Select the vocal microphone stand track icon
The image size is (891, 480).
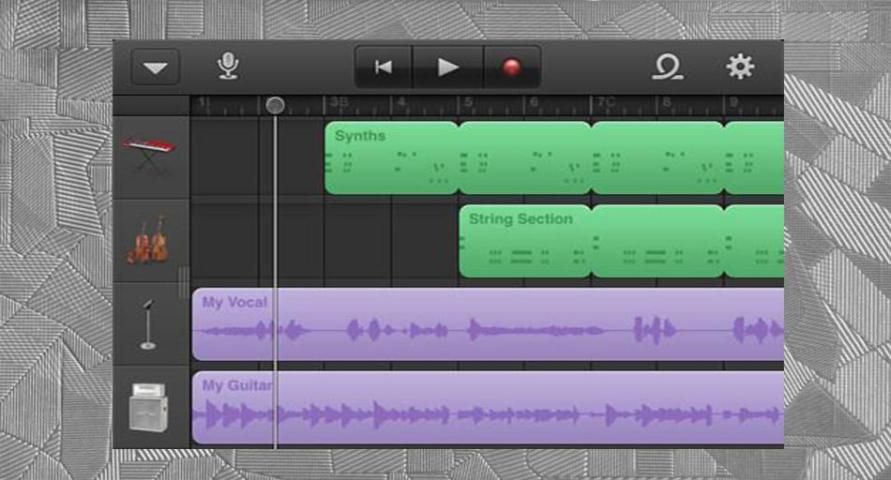coord(149,323)
